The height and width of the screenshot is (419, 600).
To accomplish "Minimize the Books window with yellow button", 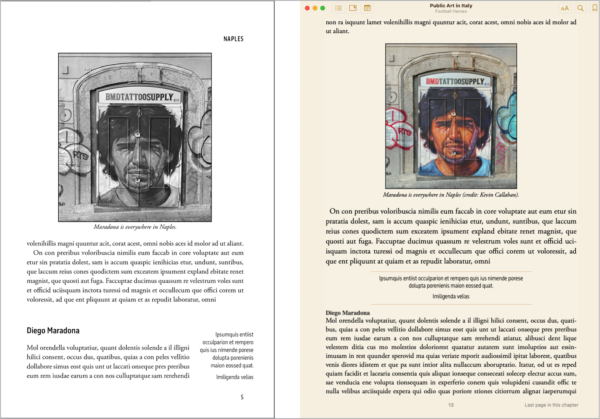I will [x=315, y=8].
